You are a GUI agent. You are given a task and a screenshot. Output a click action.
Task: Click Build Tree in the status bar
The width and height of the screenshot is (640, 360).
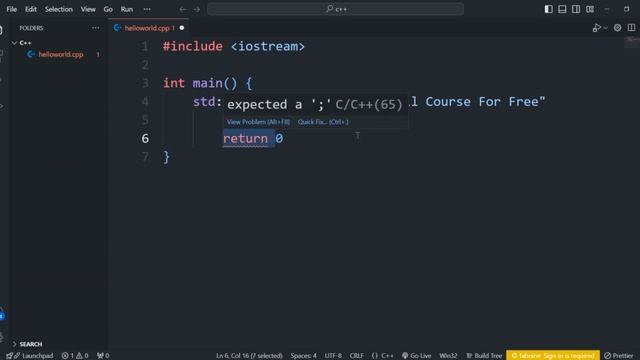point(484,356)
